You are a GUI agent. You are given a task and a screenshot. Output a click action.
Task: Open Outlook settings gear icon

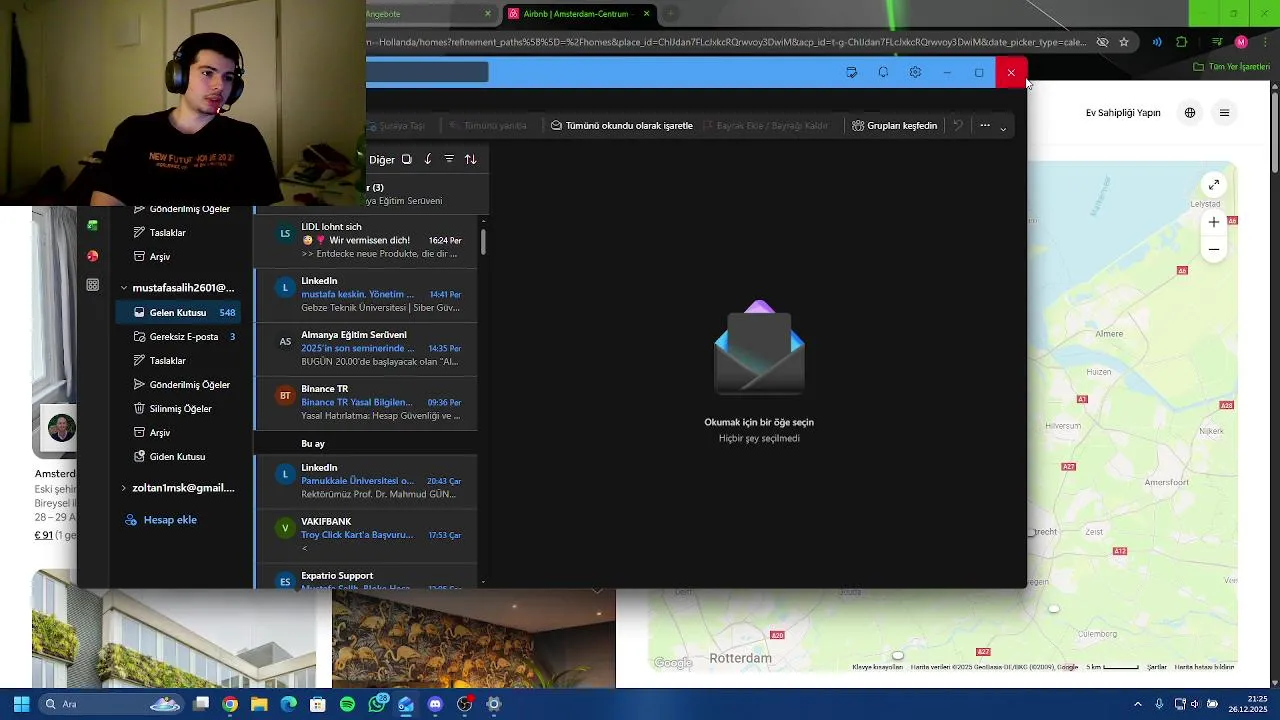tap(915, 72)
